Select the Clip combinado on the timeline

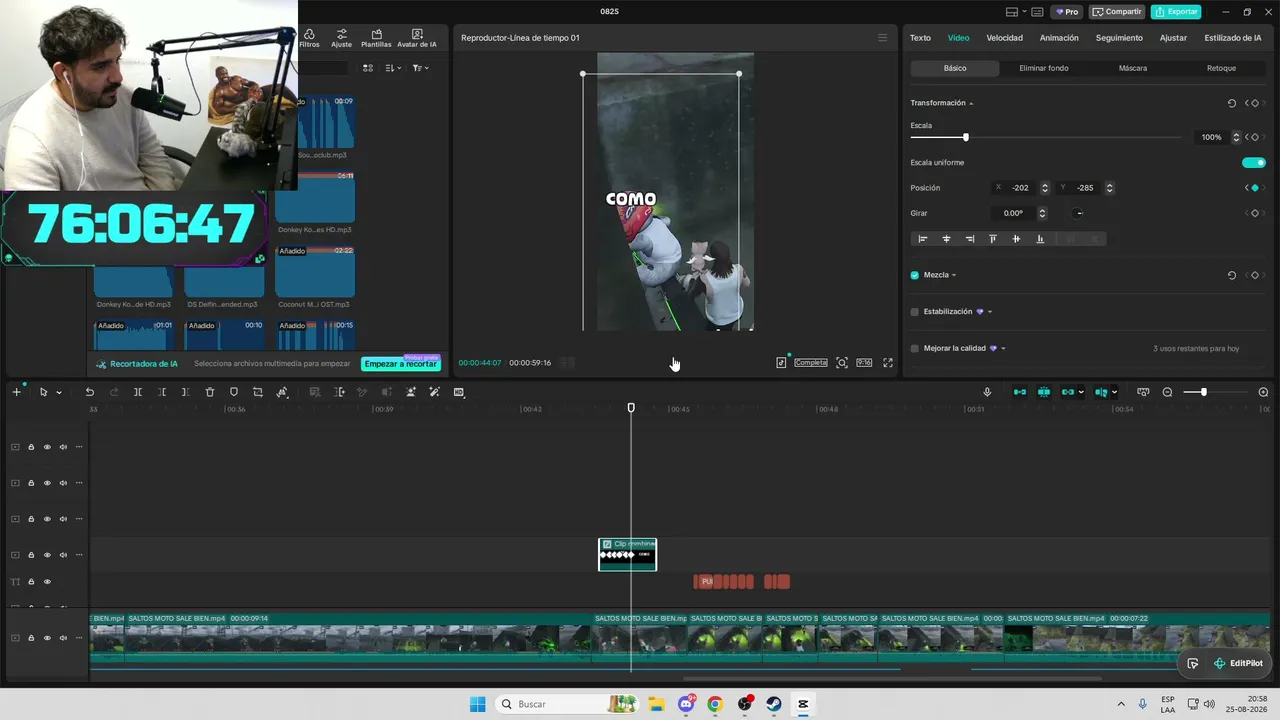pyautogui.click(x=628, y=555)
